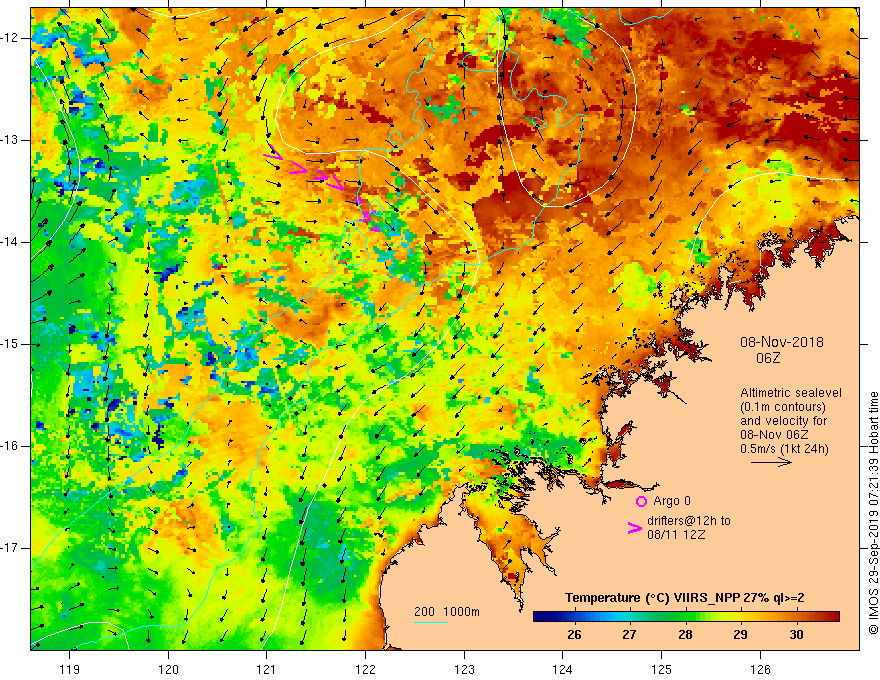Click the latitude label -13
The width and height of the screenshot is (880, 680).
coord(11,140)
